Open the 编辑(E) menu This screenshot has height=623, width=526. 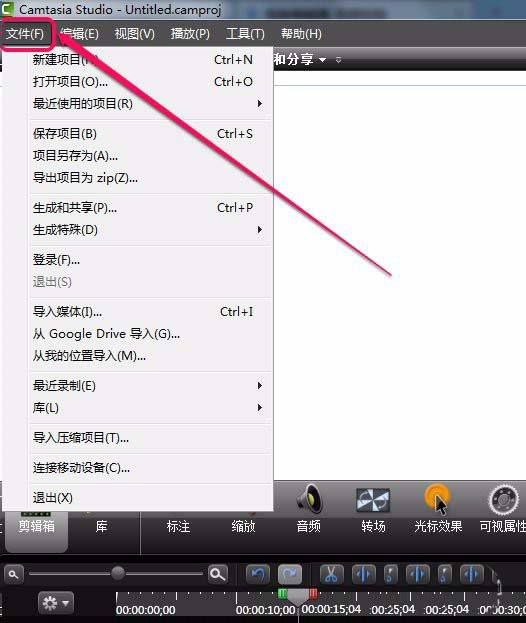pyautogui.click(x=80, y=34)
